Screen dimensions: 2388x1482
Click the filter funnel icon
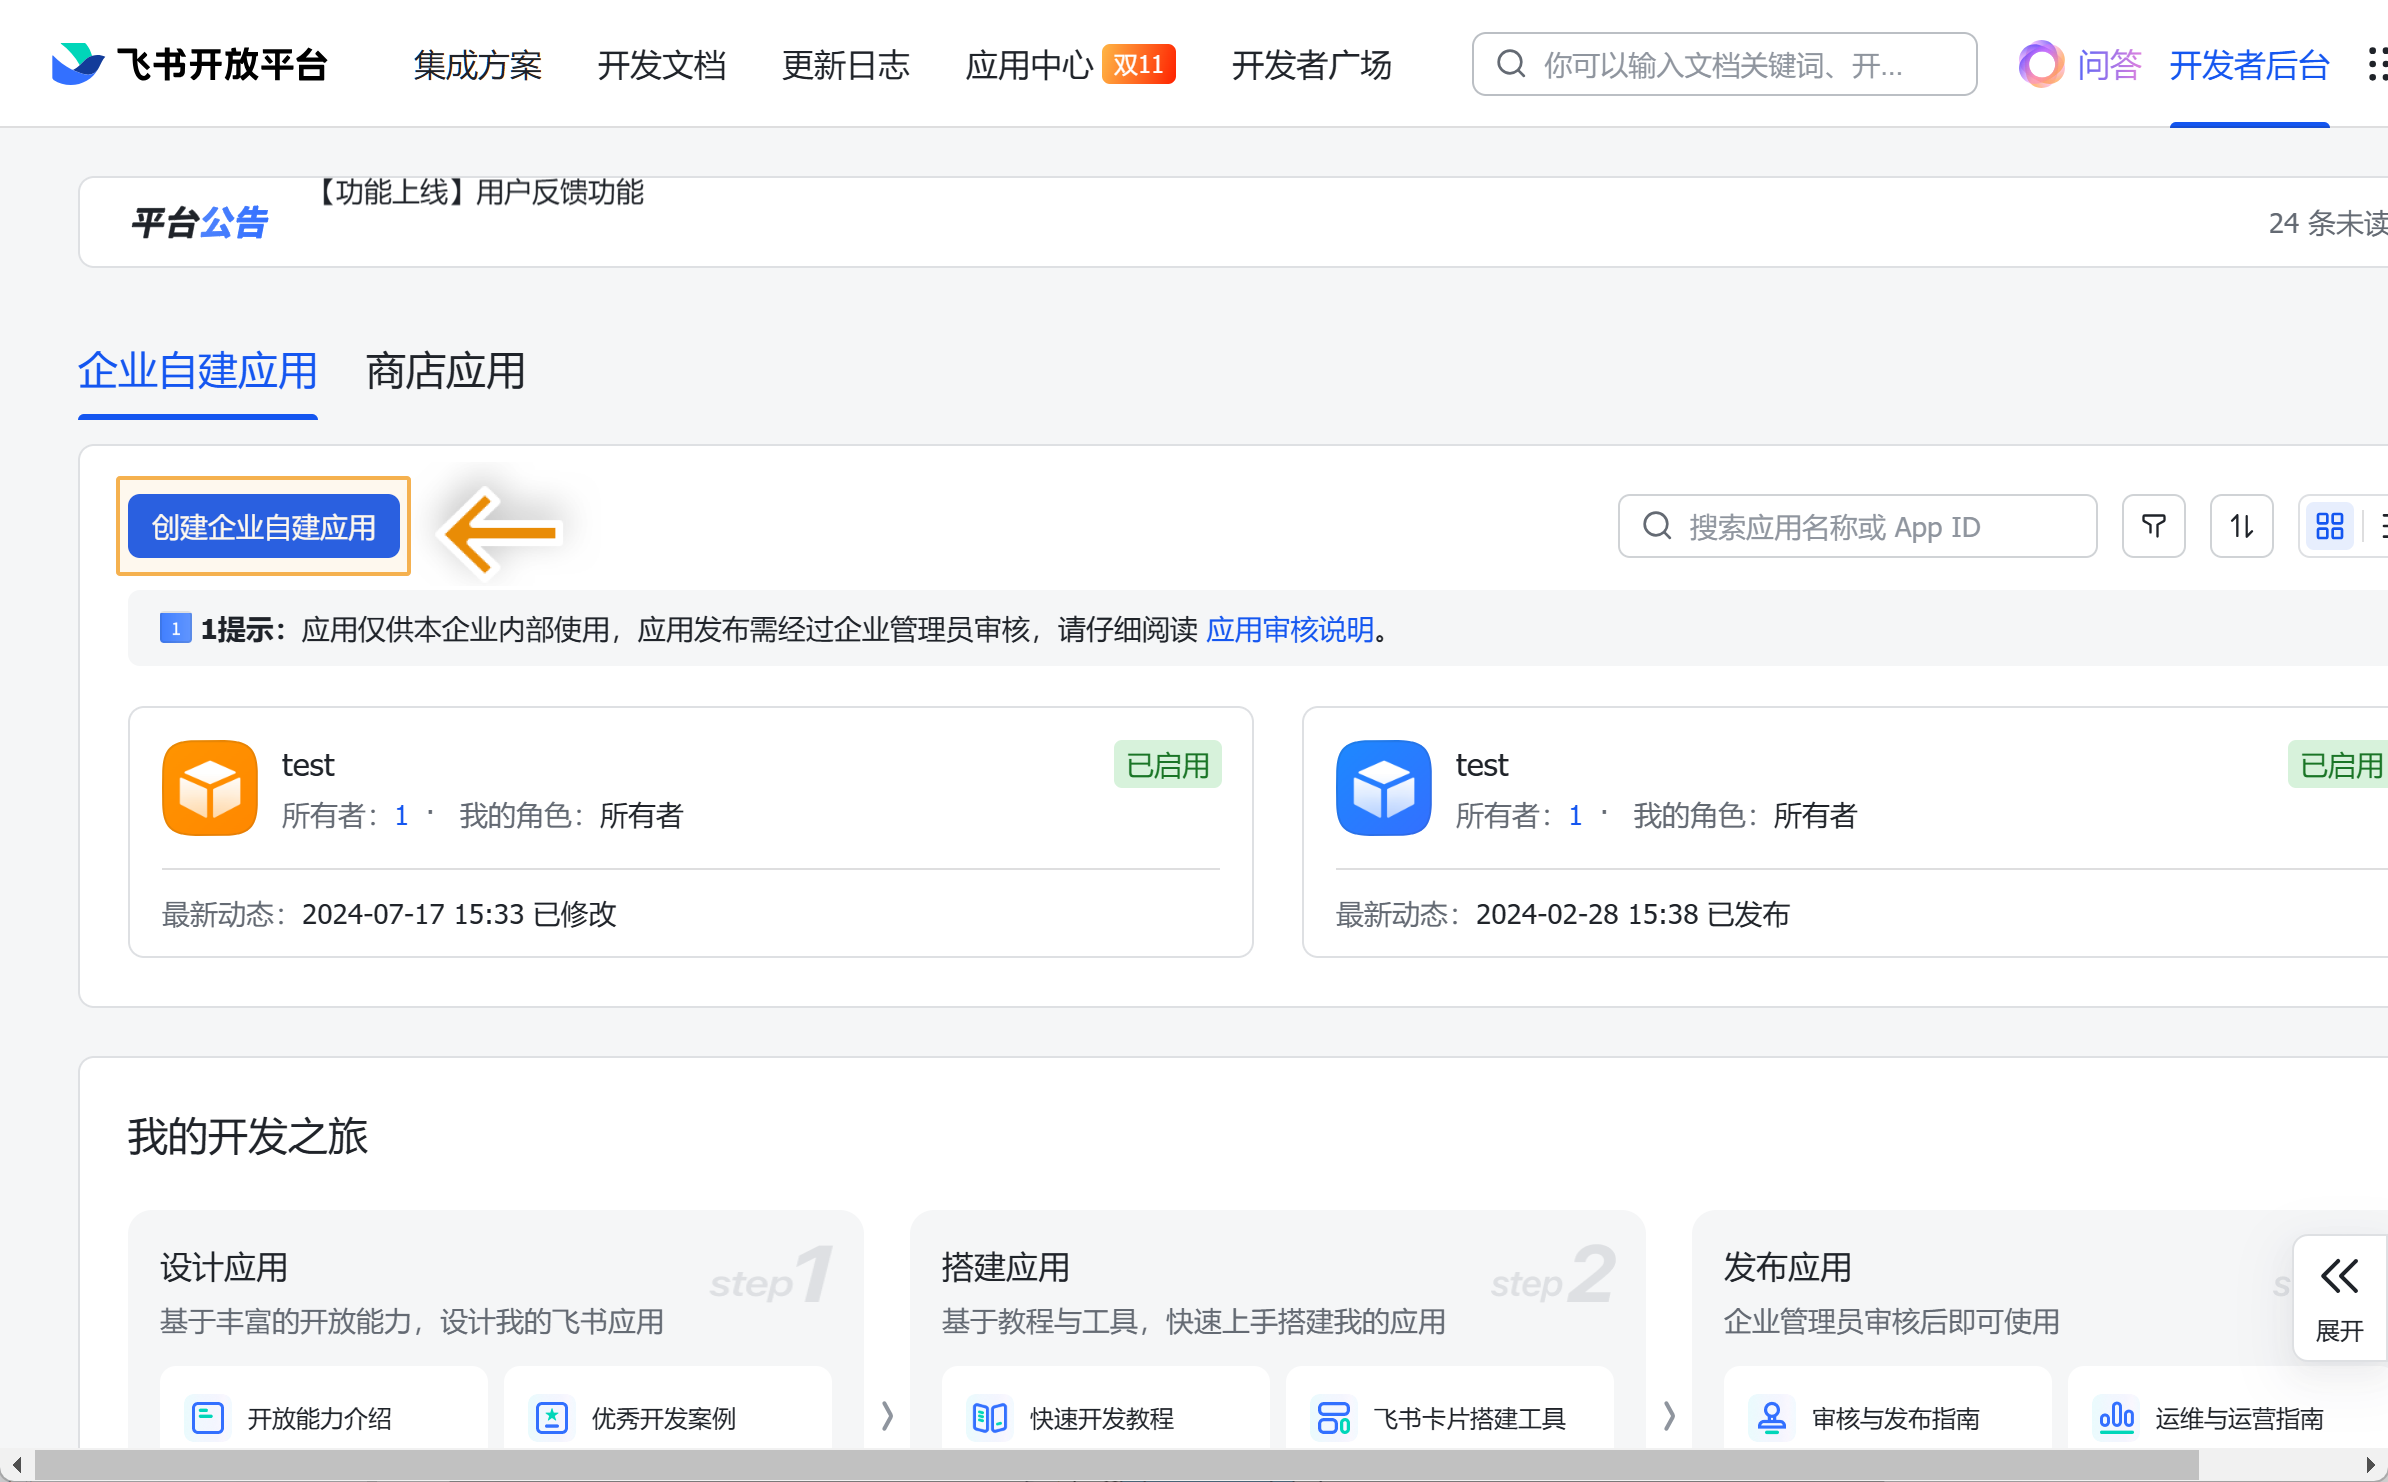tap(2153, 526)
